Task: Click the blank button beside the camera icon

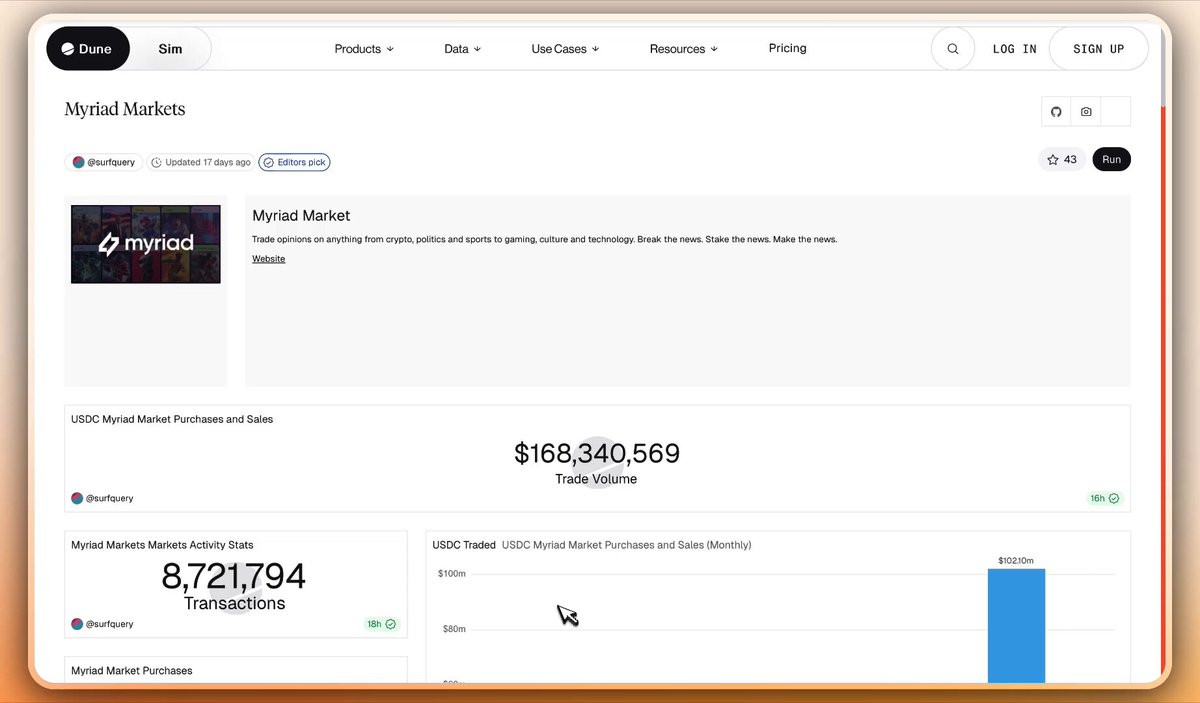Action: coord(1116,112)
